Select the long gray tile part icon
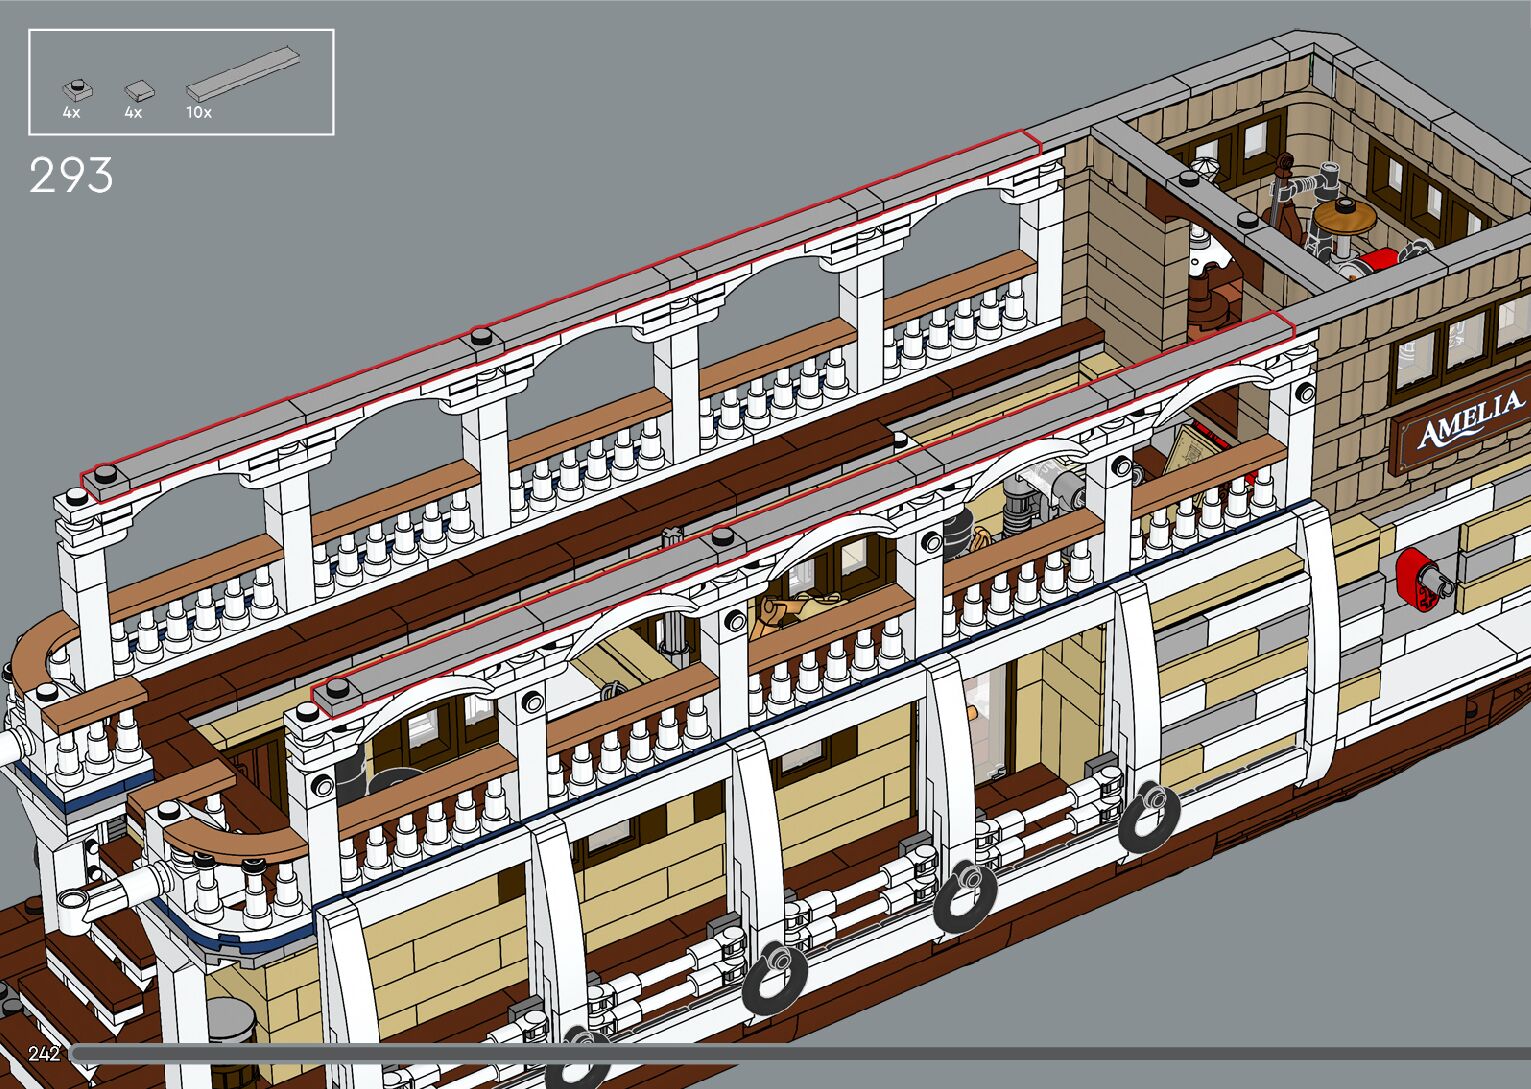Image resolution: width=1531 pixels, height=1089 pixels. [x=243, y=73]
